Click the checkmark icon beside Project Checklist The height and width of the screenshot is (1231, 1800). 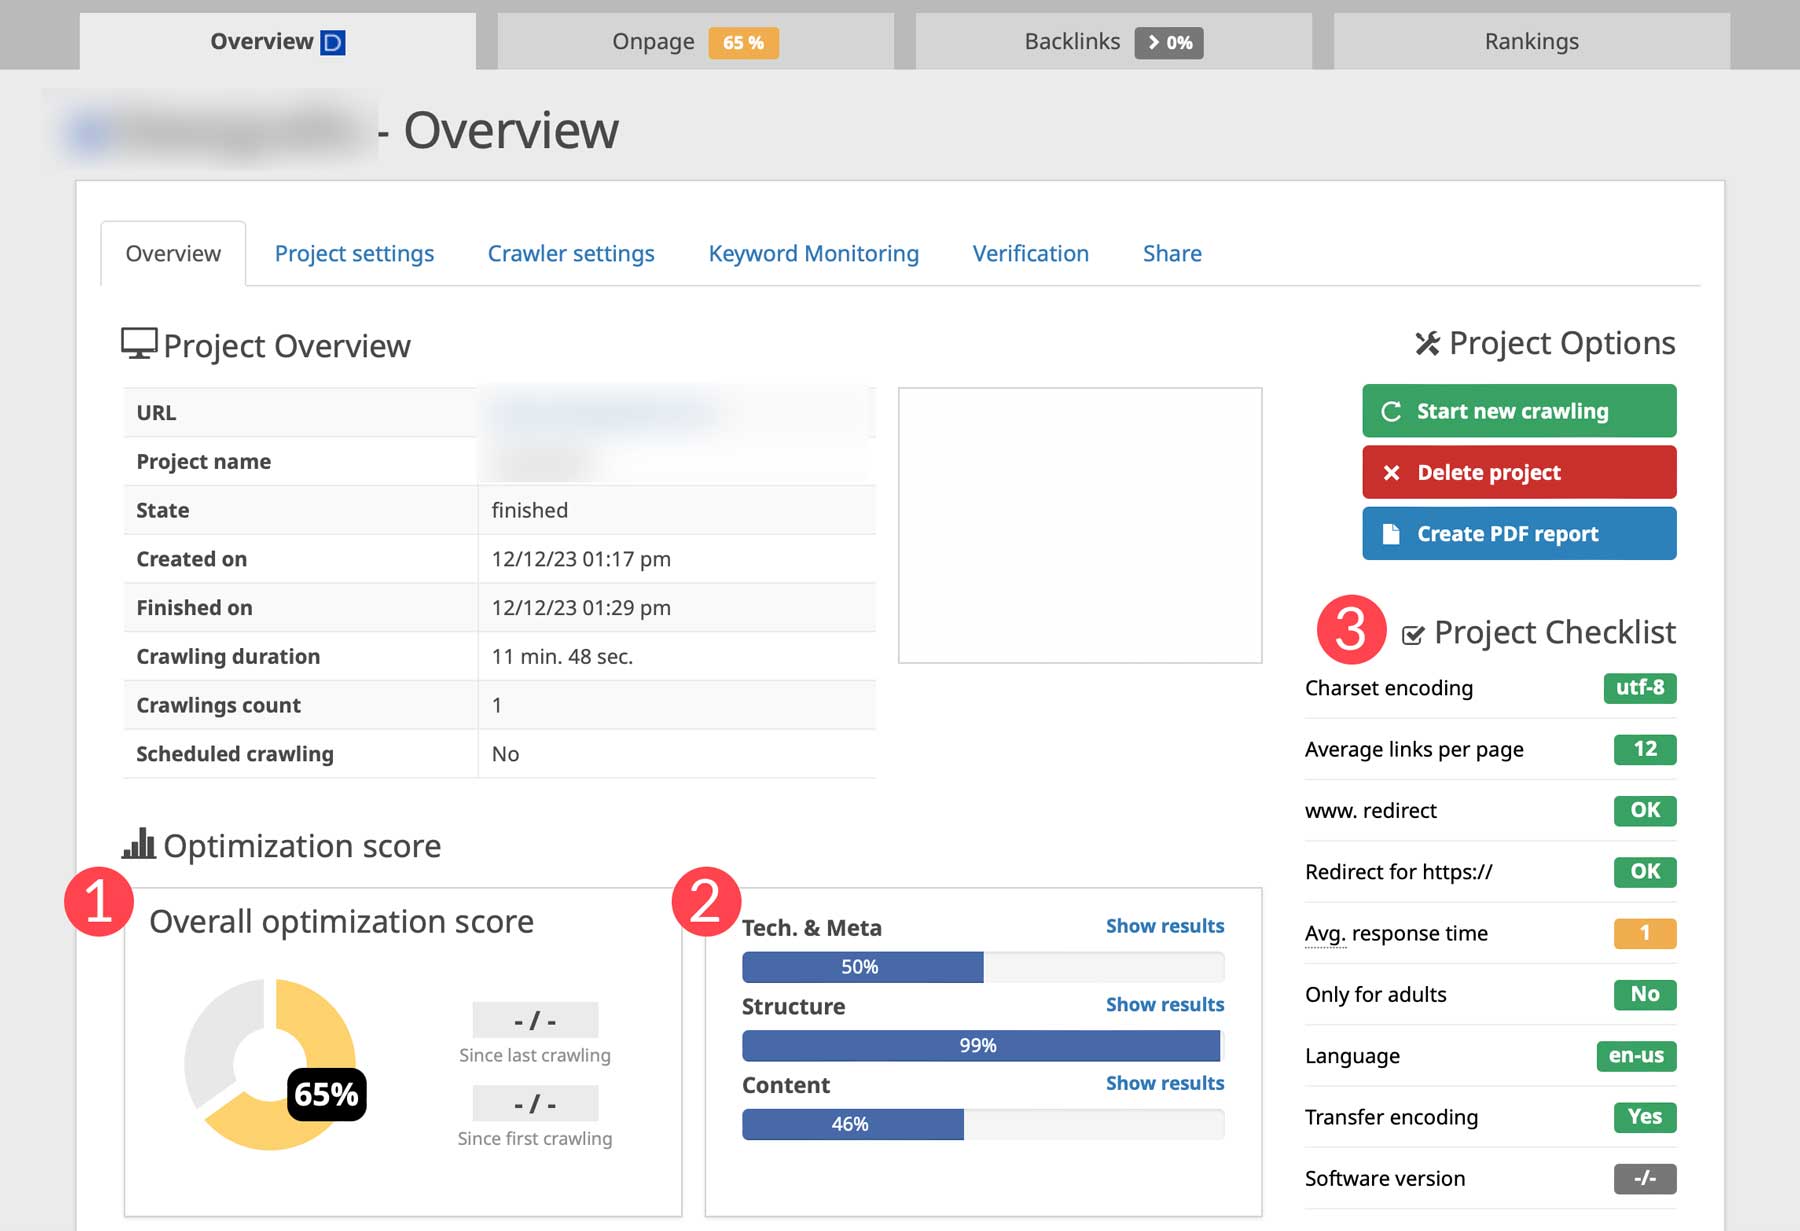1412,635
